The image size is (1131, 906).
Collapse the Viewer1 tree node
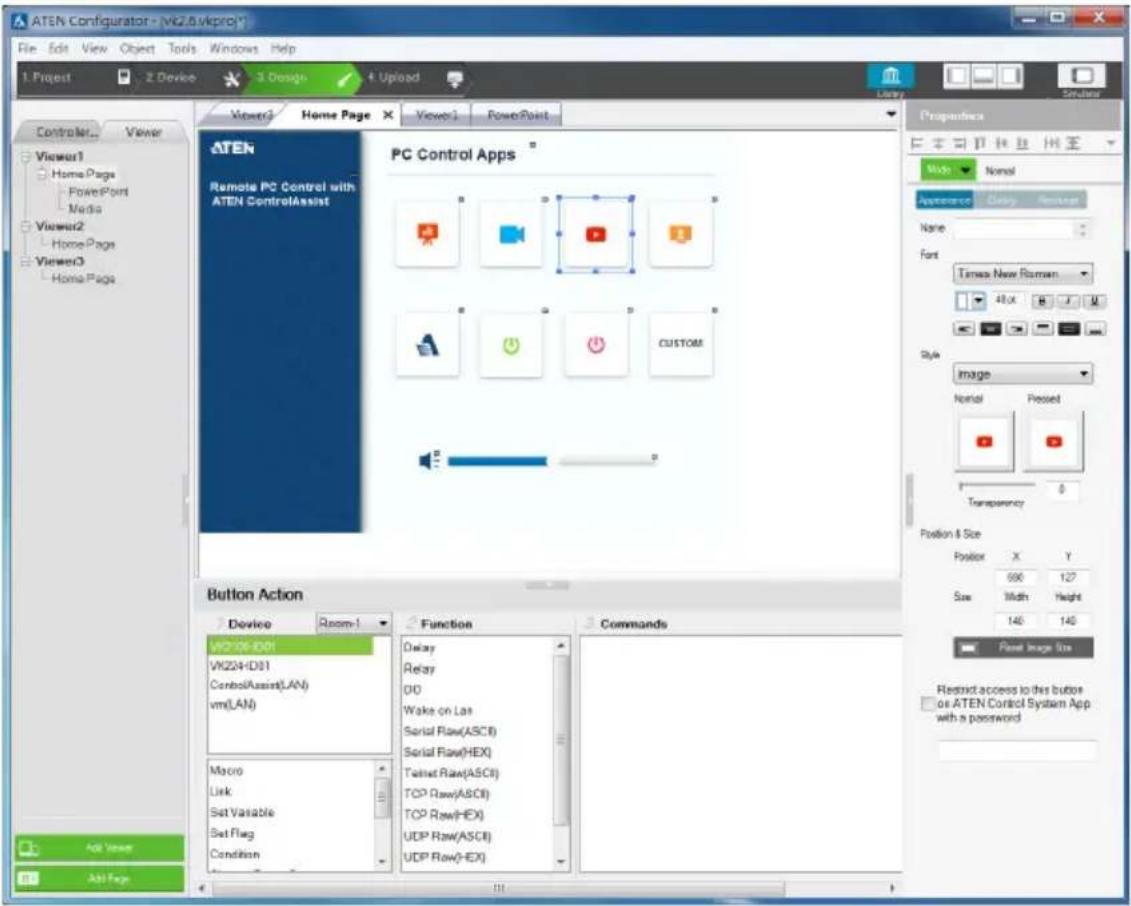[26, 157]
